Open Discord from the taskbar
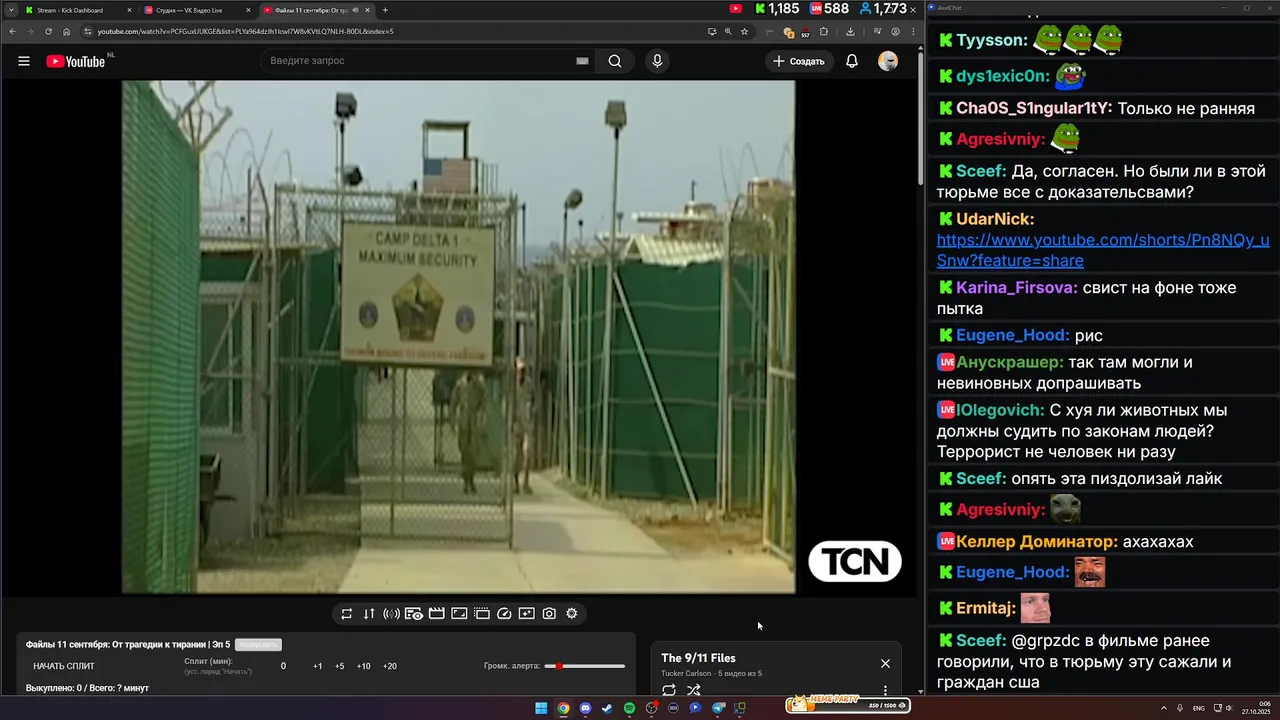The image size is (1280, 720). click(x=585, y=708)
